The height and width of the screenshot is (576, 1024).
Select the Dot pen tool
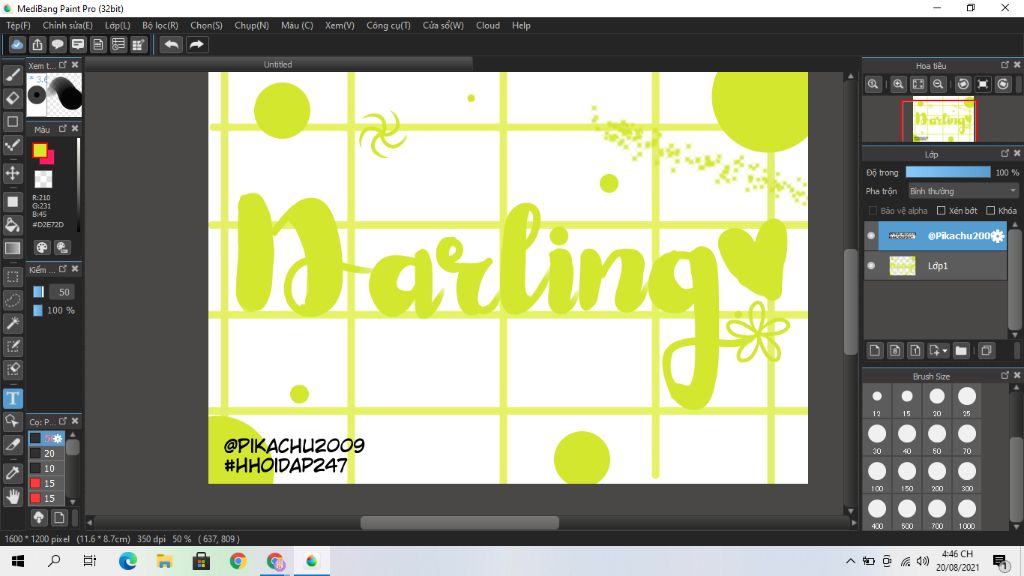click(12, 145)
